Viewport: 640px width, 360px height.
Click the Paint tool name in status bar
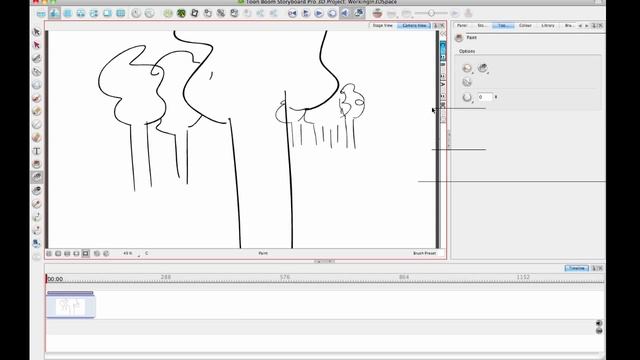pyautogui.click(x=263, y=253)
